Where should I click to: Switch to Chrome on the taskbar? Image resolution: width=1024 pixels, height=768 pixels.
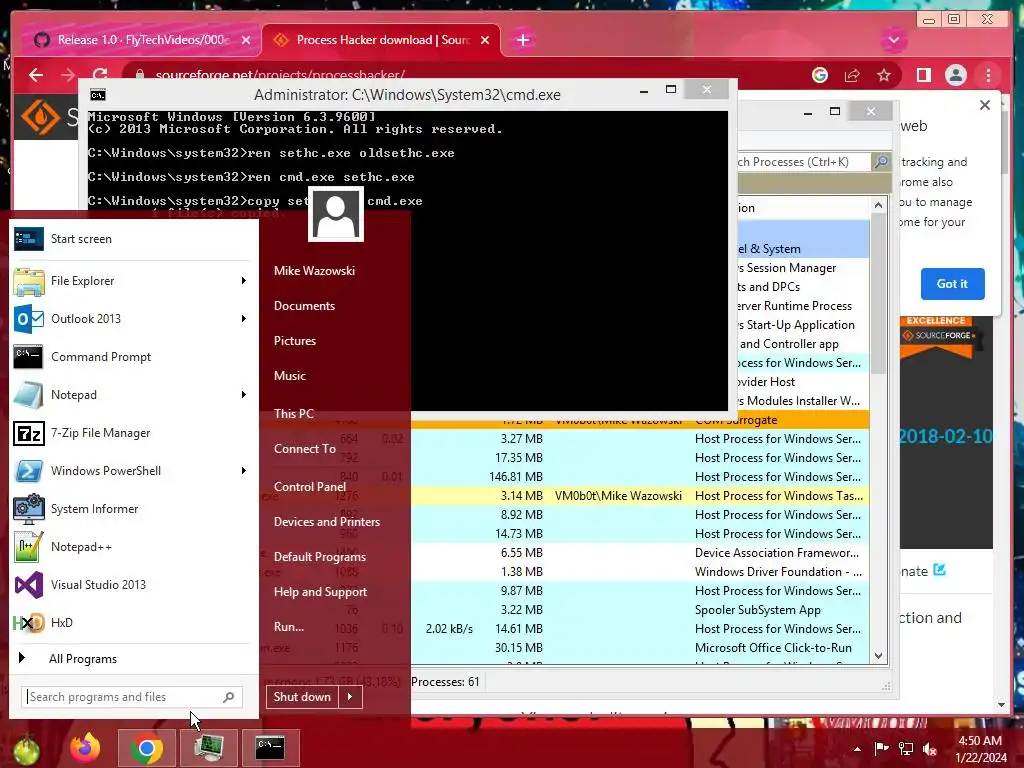click(146, 748)
